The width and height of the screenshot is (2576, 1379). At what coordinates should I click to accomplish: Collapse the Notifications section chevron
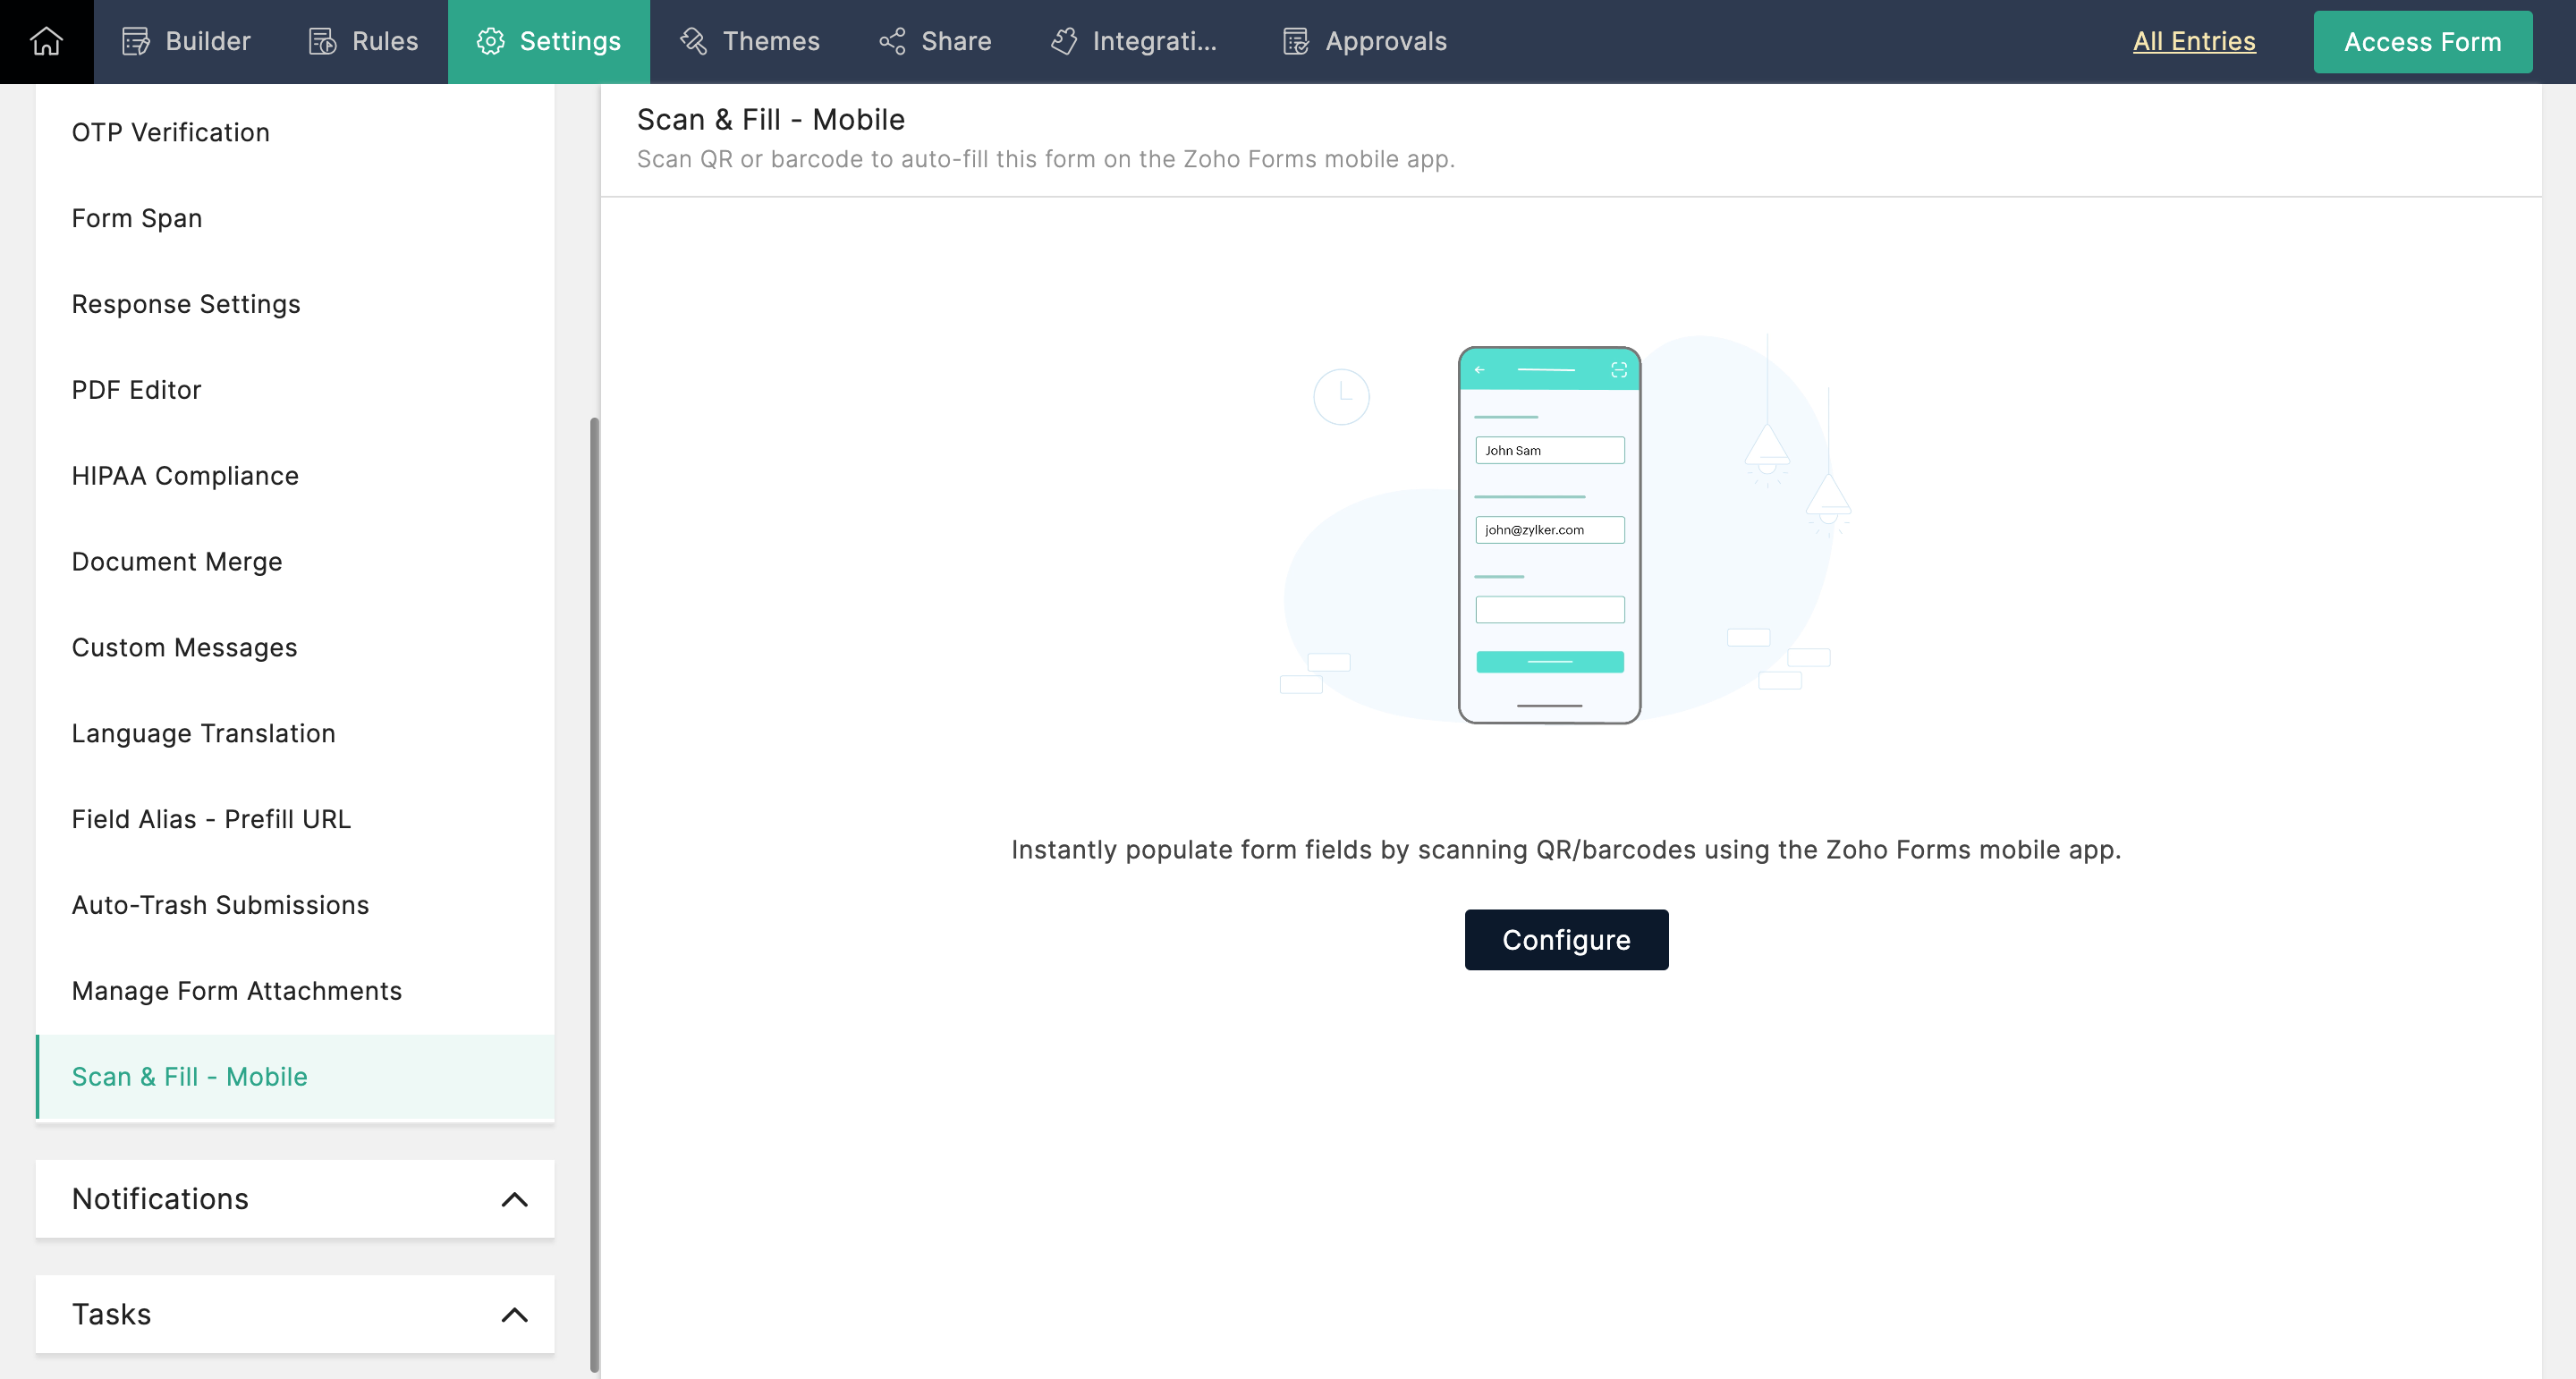click(514, 1199)
